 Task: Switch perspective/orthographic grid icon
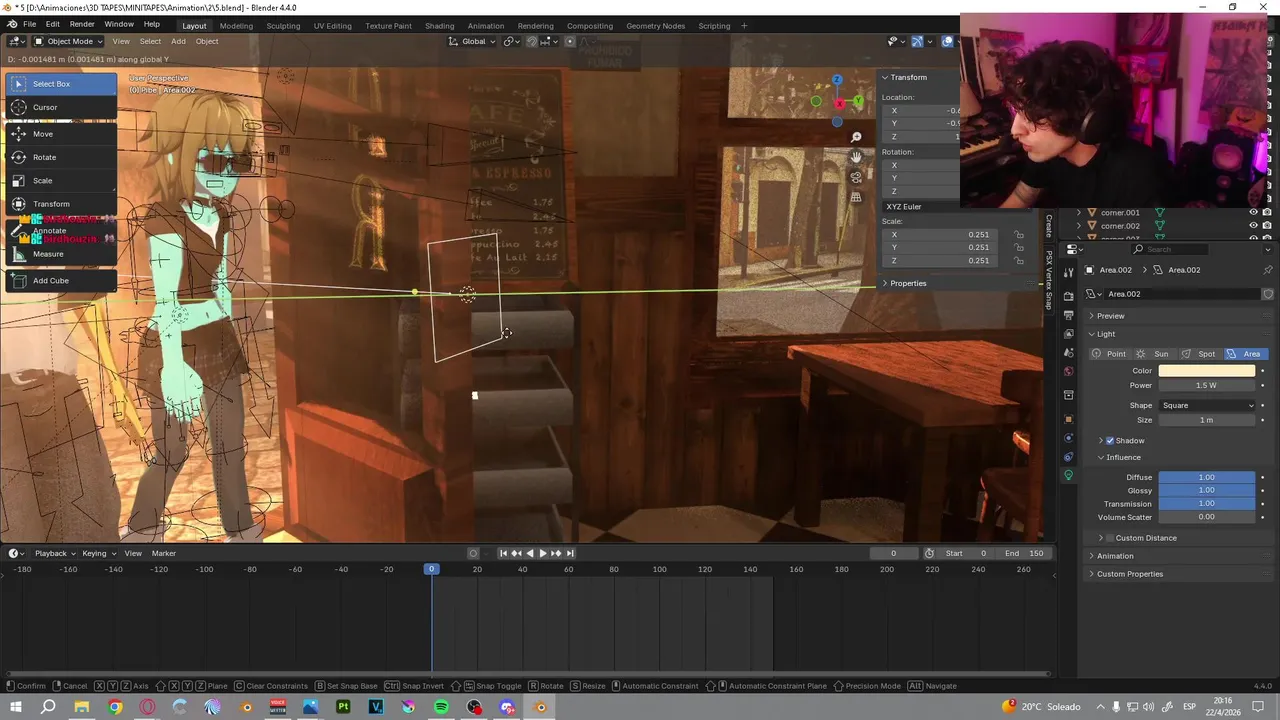(x=856, y=197)
